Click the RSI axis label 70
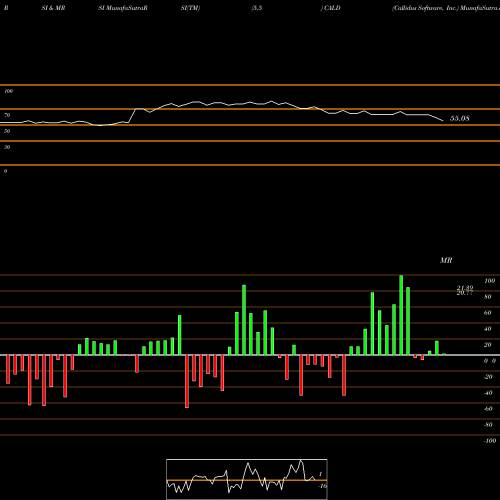Screen dimensions: 500x500 coord(7,115)
